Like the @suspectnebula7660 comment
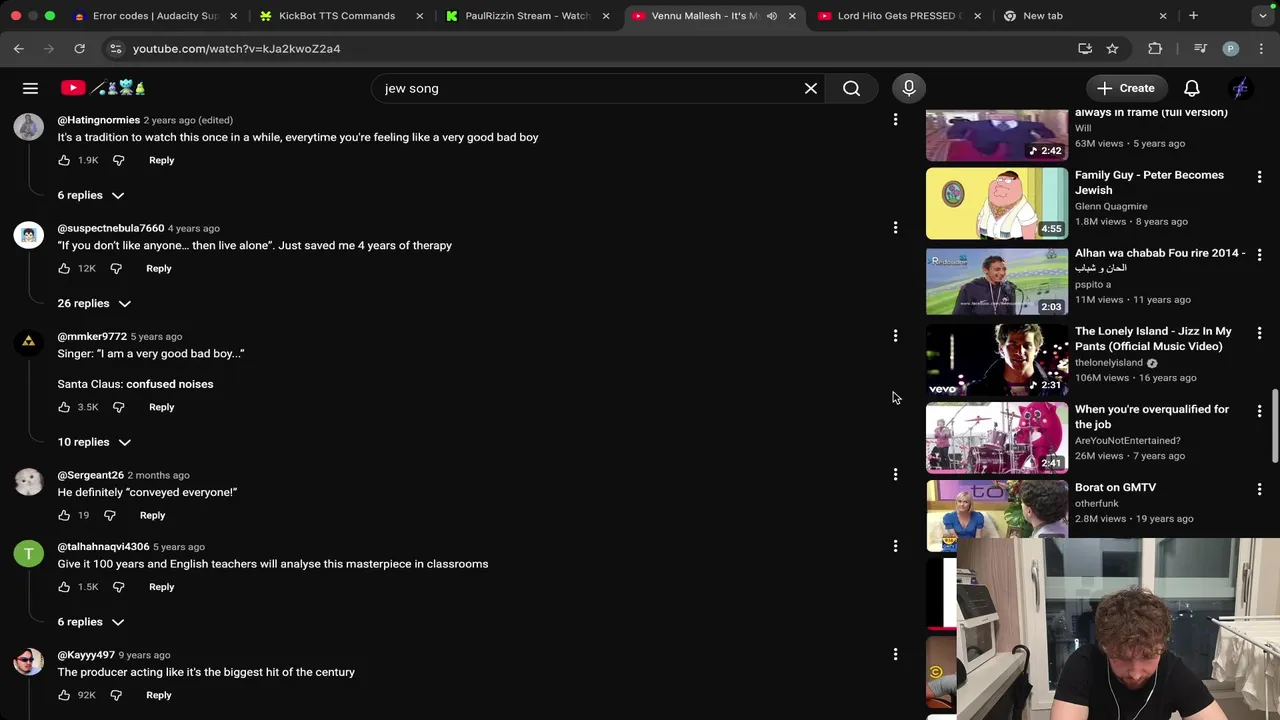Screen dimensions: 1280x720 pos(64,268)
